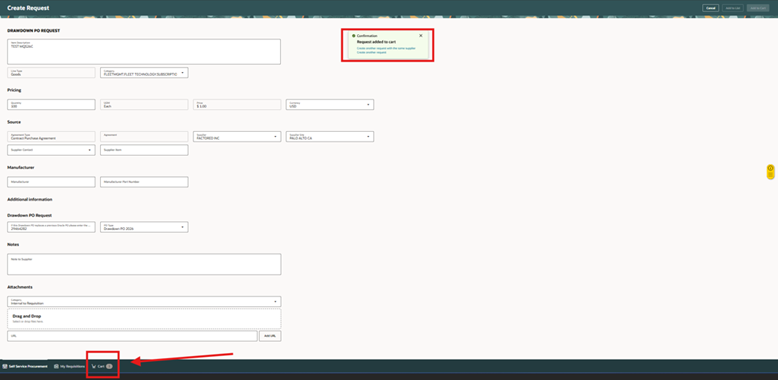Image resolution: width=778 pixels, height=380 pixels.
Task: Open the Cart from the bottom bar
Action: click(102, 366)
